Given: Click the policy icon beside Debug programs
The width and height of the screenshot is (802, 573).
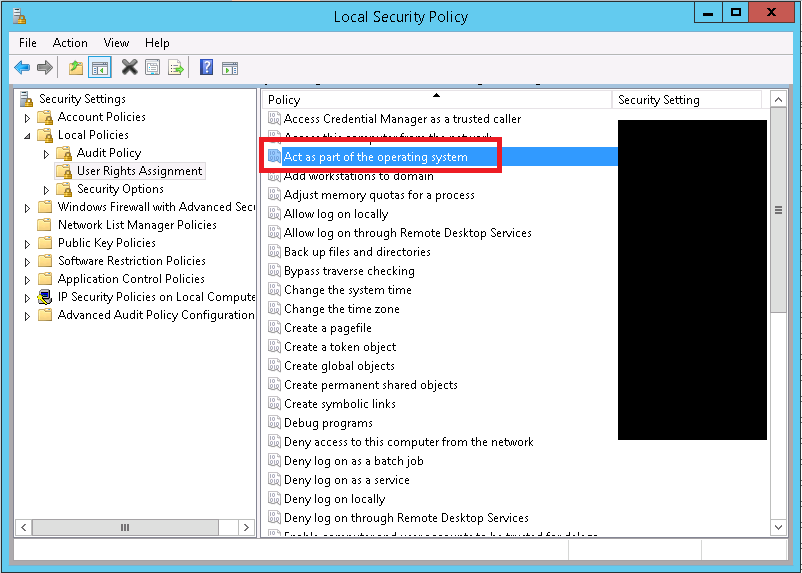Looking at the screenshot, I should pyautogui.click(x=275, y=423).
